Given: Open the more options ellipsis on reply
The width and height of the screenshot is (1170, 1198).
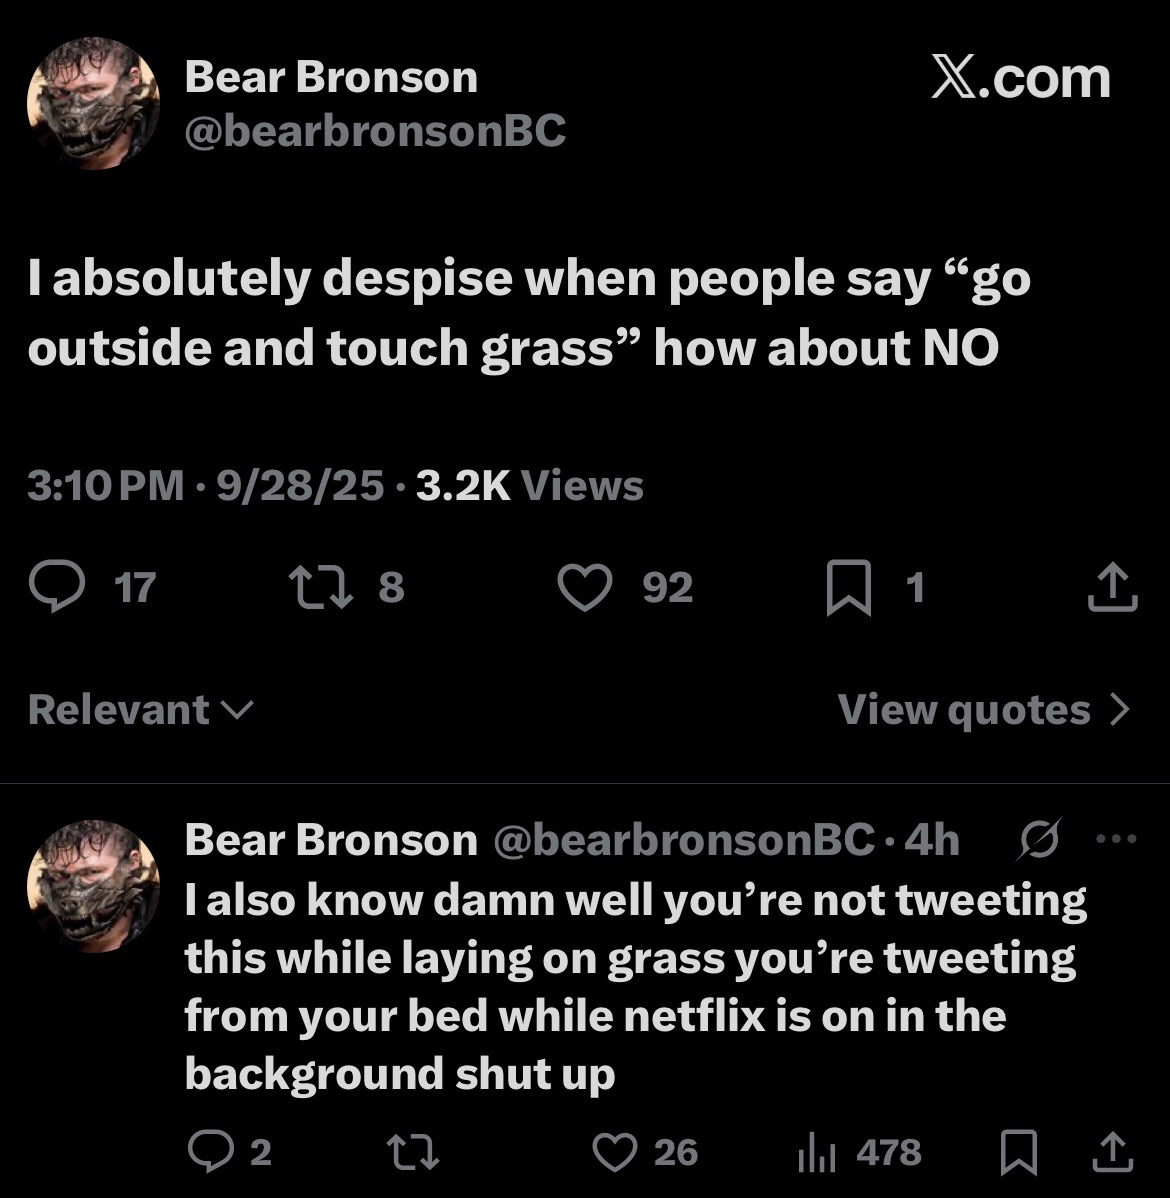Looking at the screenshot, I should tap(1116, 839).
